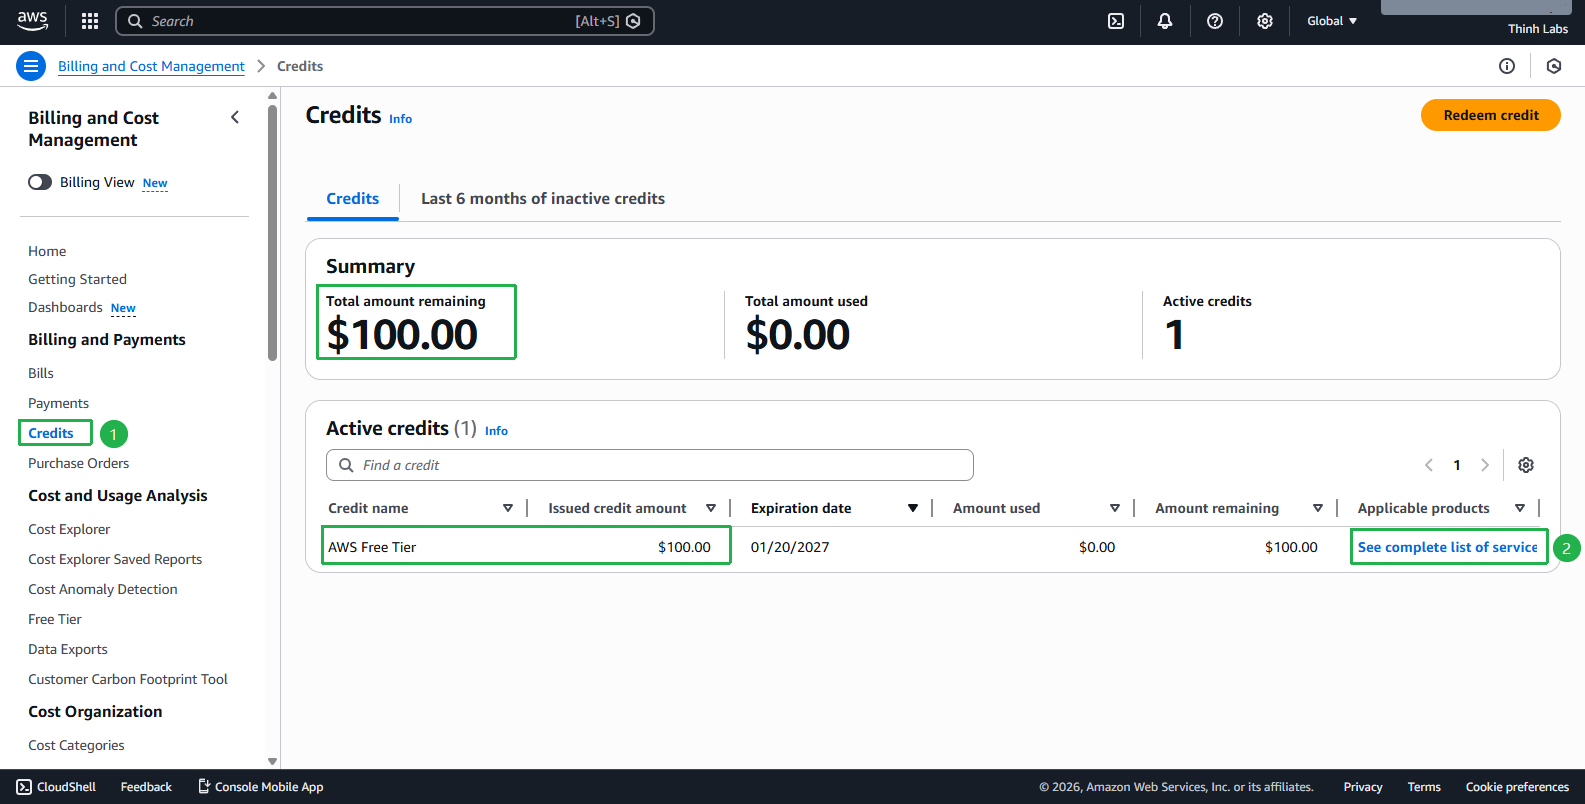Open Getting Started in the sidebar
1585x804 pixels.
tap(77, 279)
